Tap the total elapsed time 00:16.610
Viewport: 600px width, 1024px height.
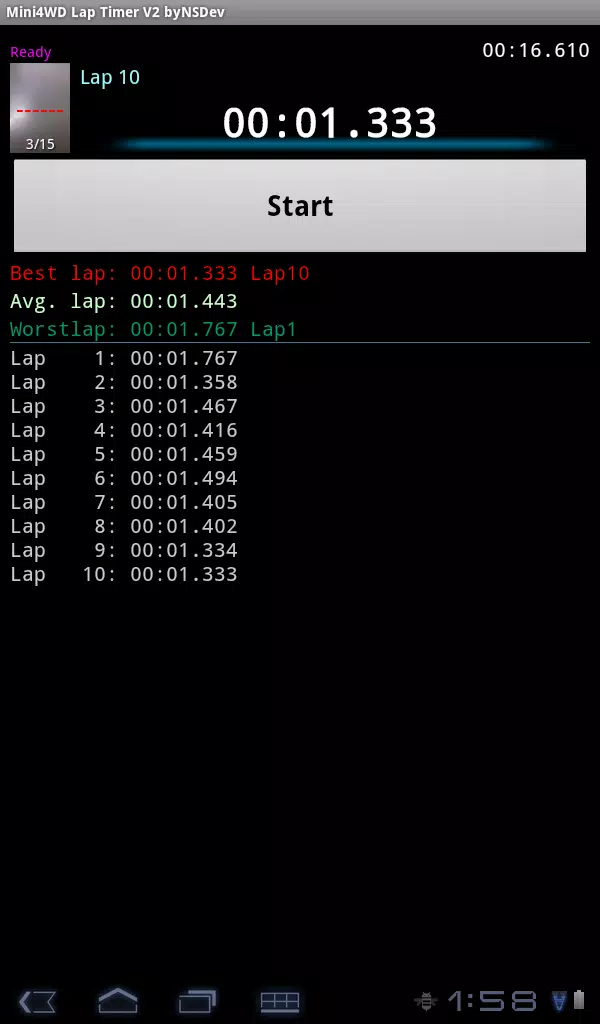tap(536, 50)
